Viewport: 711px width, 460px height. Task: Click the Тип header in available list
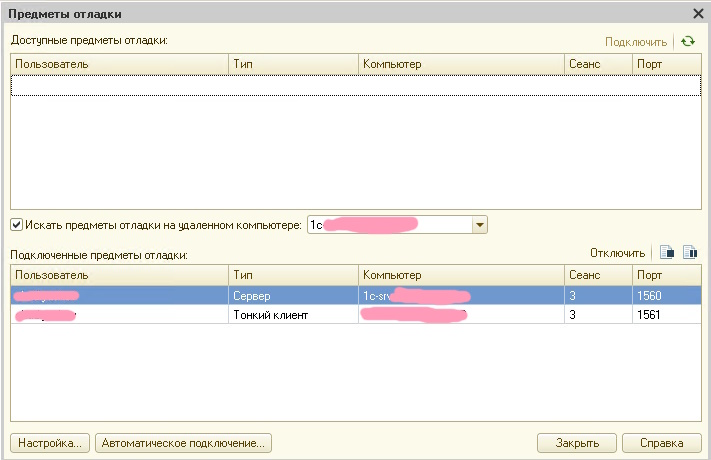tap(292, 64)
